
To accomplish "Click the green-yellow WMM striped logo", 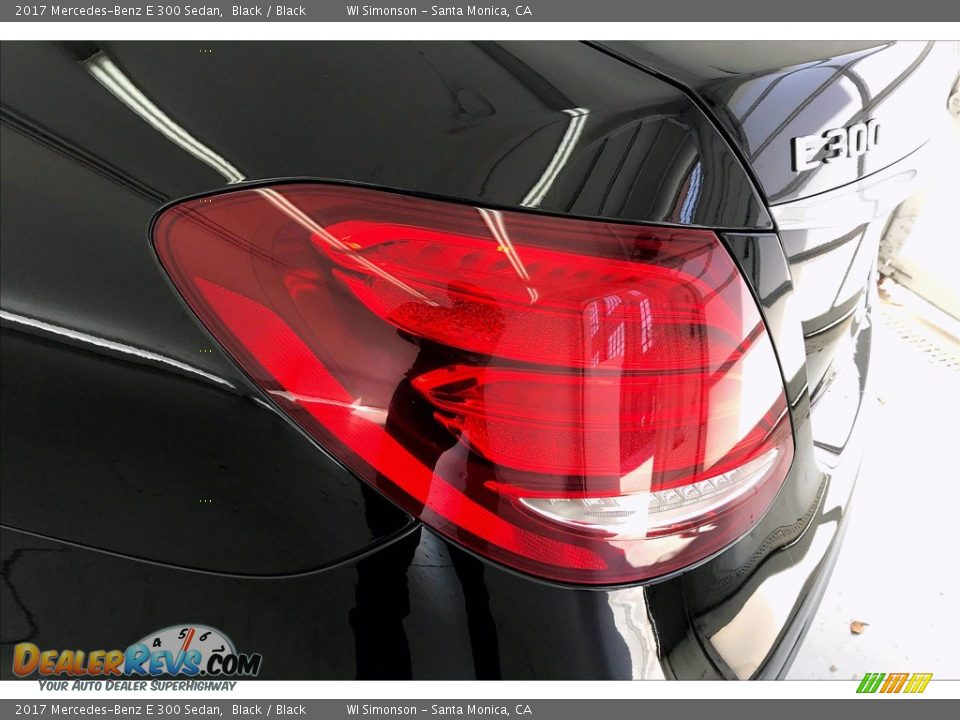I will pos(893,683).
